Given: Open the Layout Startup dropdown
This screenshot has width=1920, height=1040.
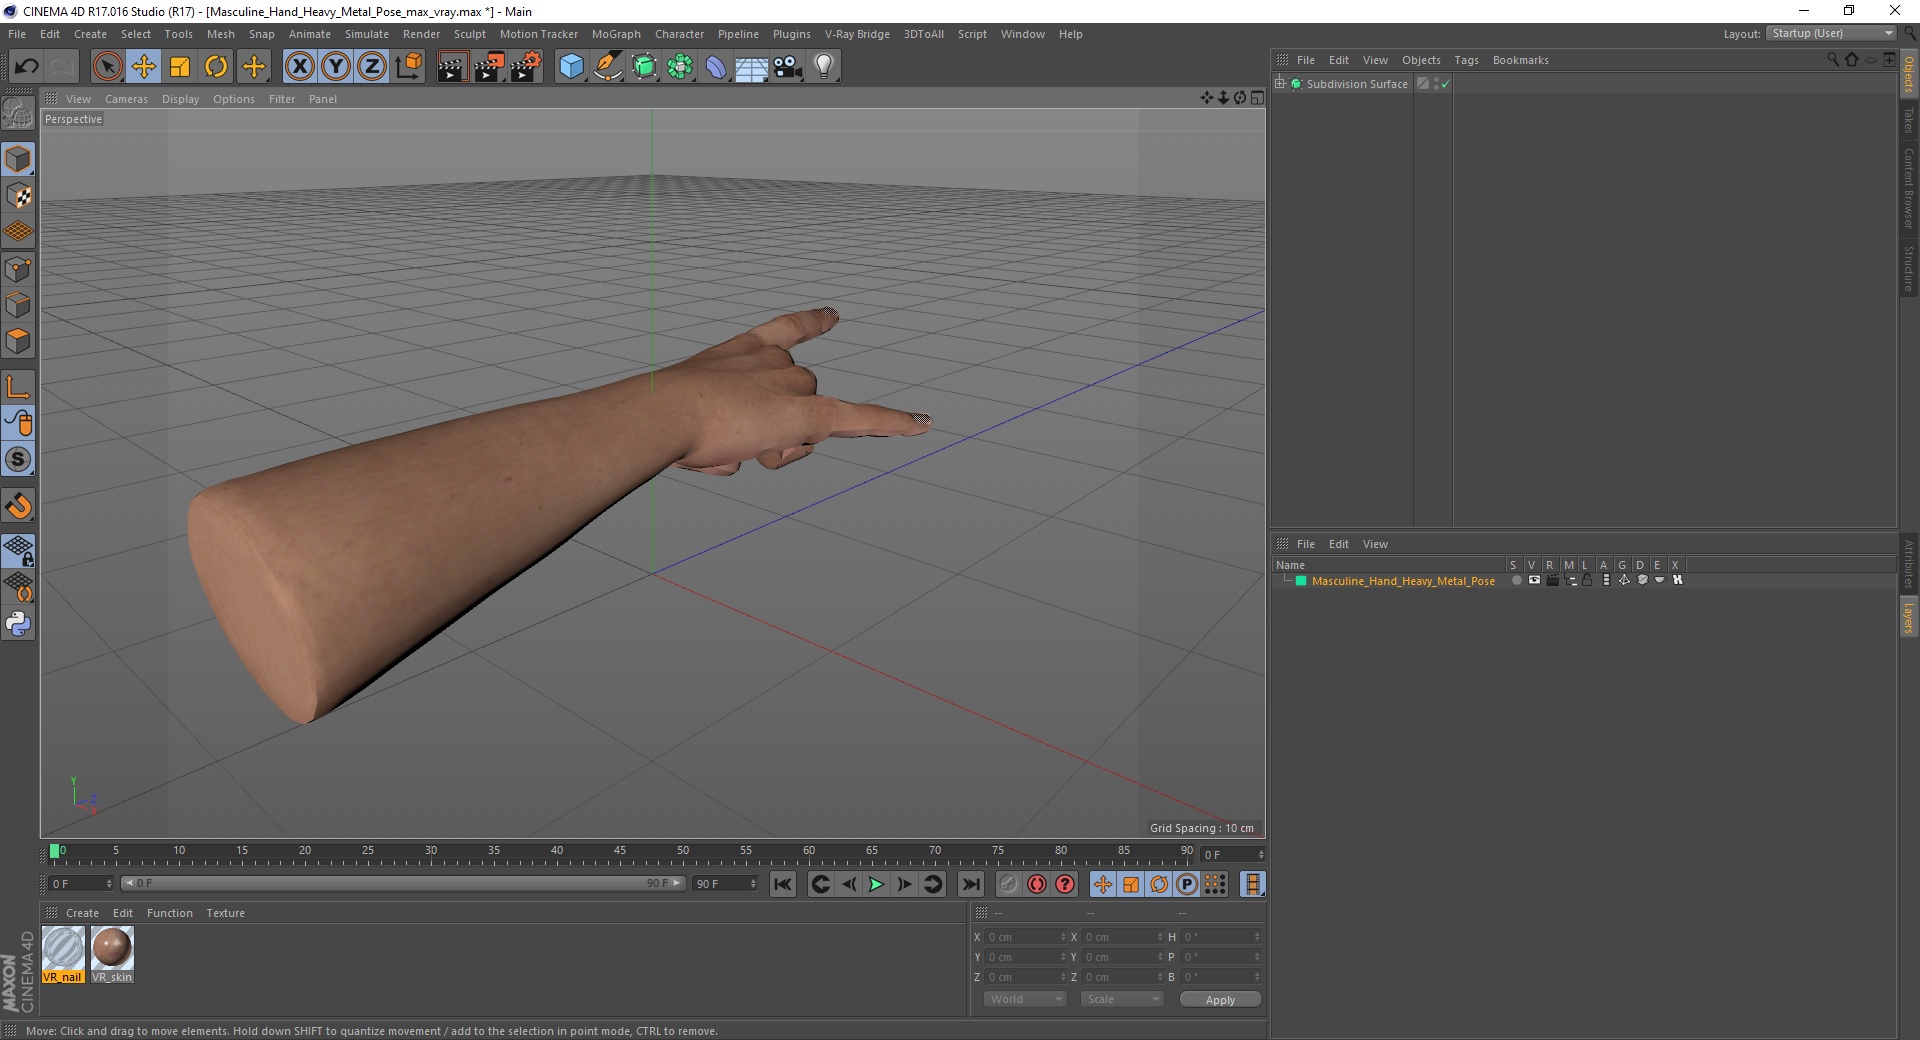Looking at the screenshot, I should [x=1831, y=33].
